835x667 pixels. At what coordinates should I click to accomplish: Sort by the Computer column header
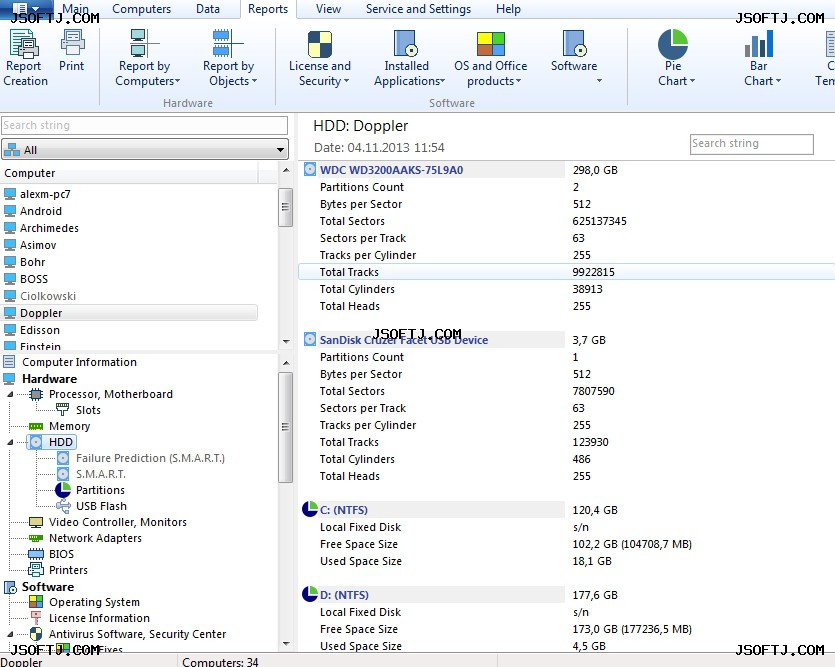[129, 173]
